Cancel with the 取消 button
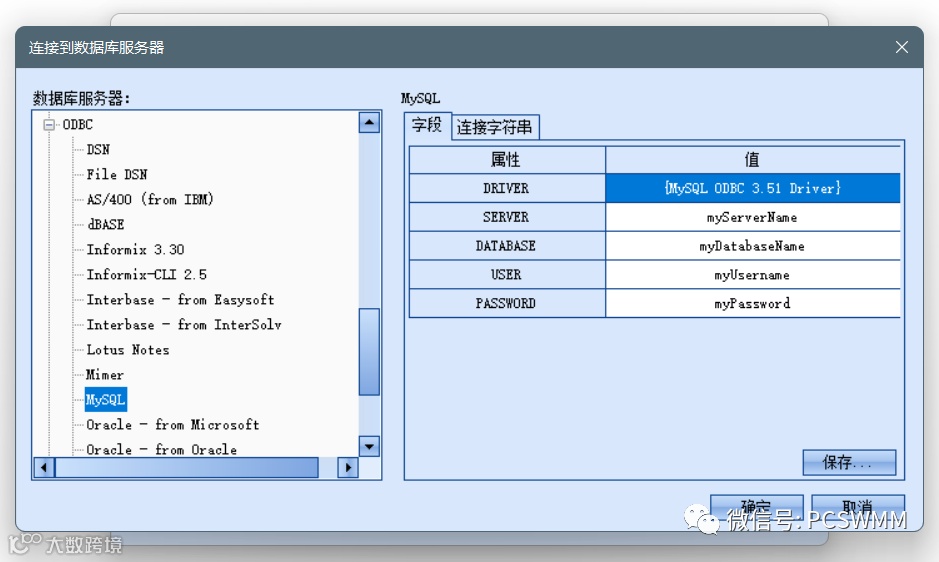Screen dimensions: 939x562 [858, 507]
